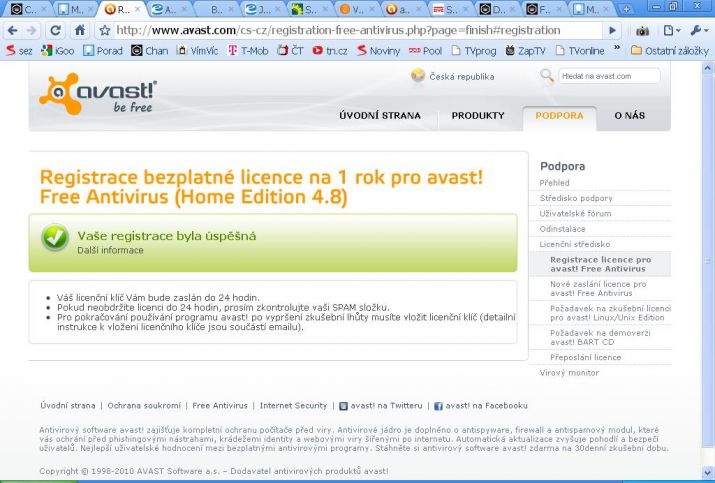Select the Česká republika country link
This screenshot has width=715, height=483.
pos(461,77)
